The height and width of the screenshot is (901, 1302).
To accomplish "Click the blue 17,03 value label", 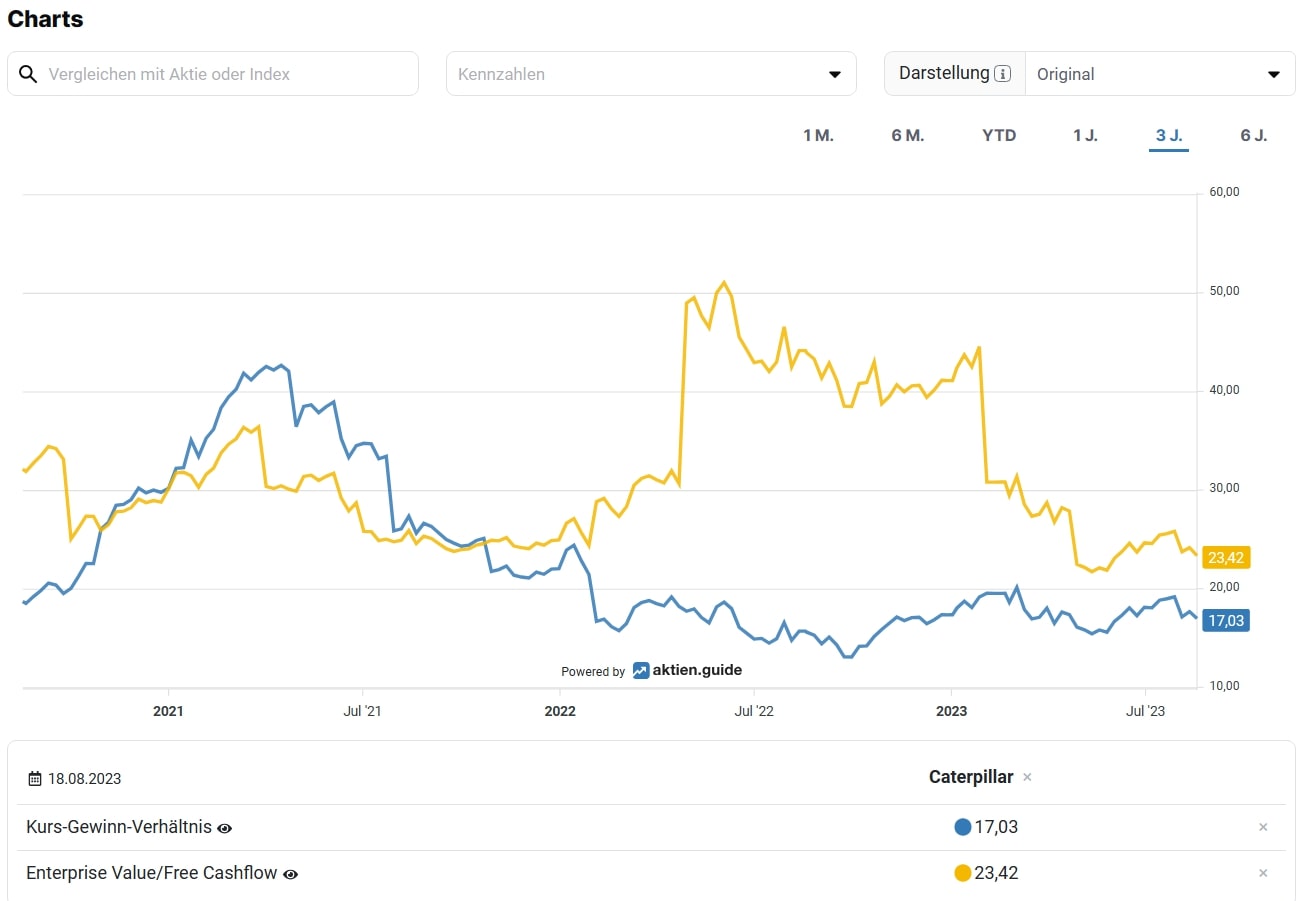I will (x=1225, y=621).
